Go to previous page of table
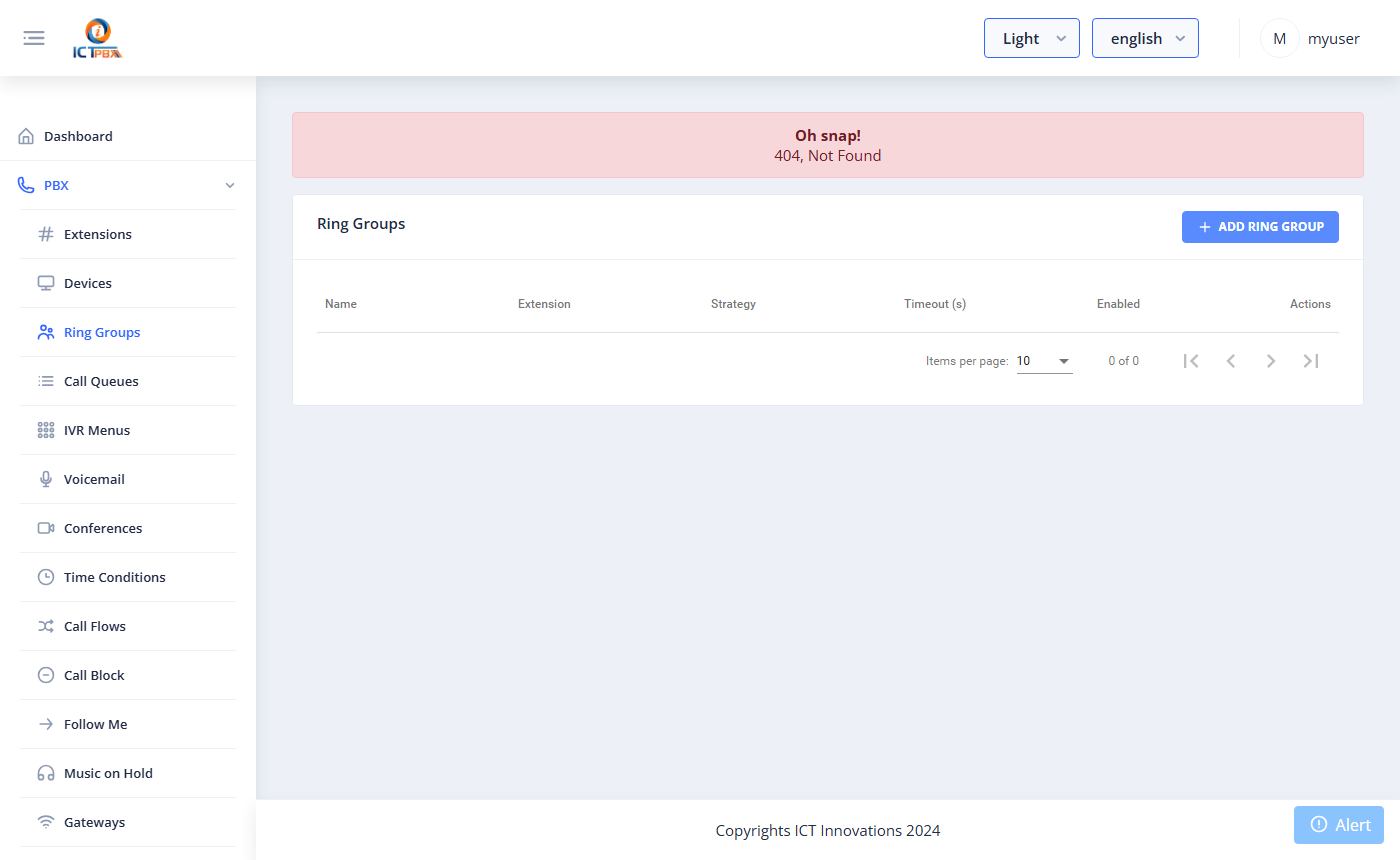The image size is (1400, 860). pos(1231,361)
